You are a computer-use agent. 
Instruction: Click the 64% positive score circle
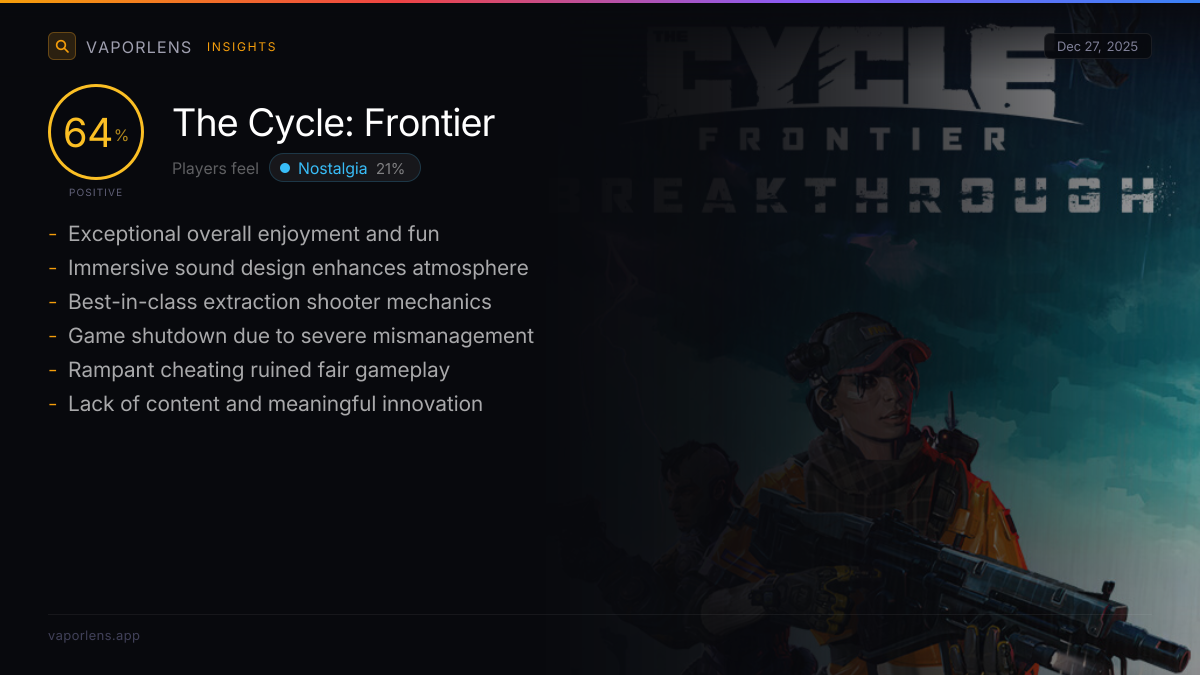pyautogui.click(x=96, y=133)
